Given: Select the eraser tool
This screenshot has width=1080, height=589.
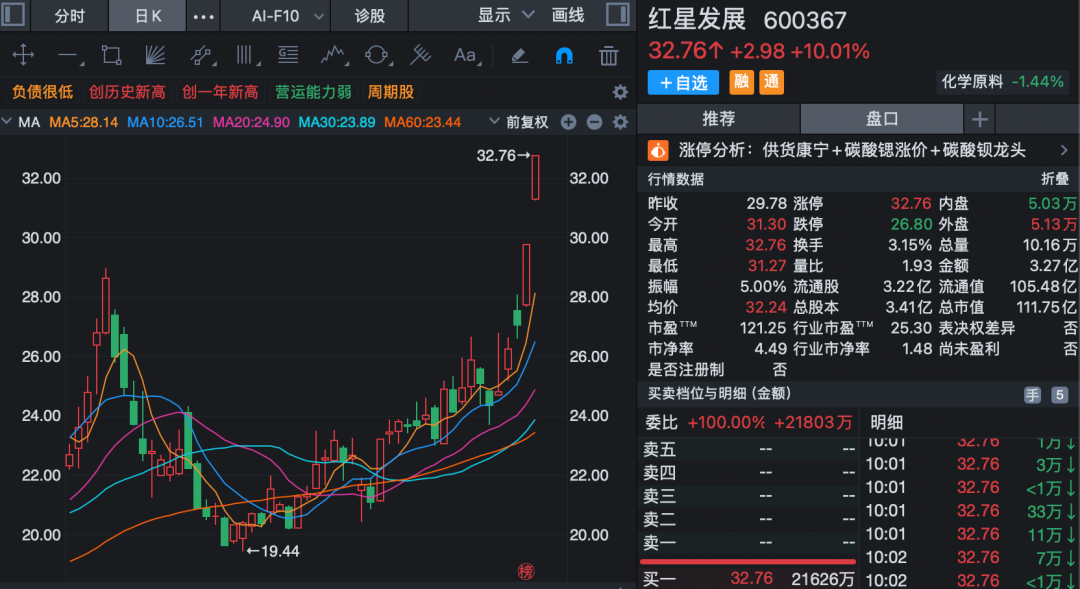Looking at the screenshot, I should point(520,55).
